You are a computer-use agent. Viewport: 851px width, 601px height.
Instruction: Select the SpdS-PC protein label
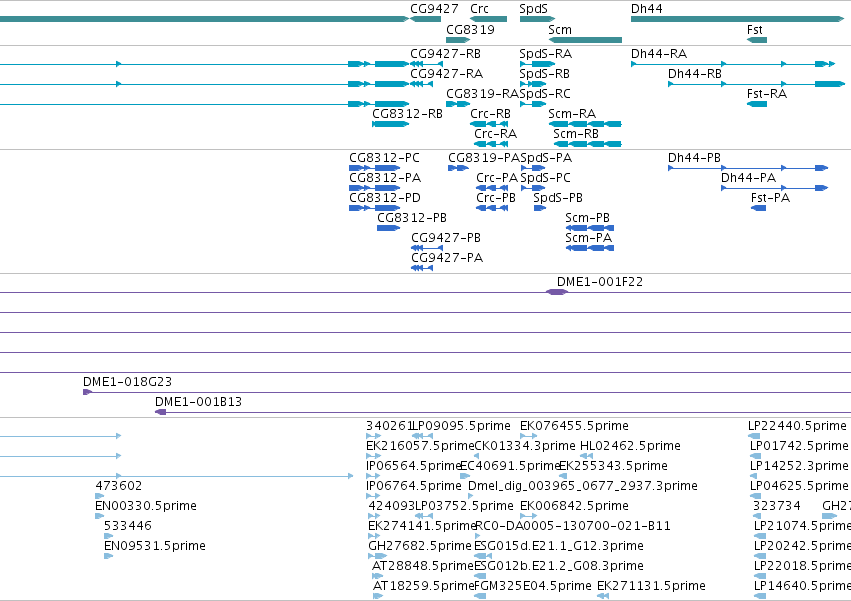(545, 178)
